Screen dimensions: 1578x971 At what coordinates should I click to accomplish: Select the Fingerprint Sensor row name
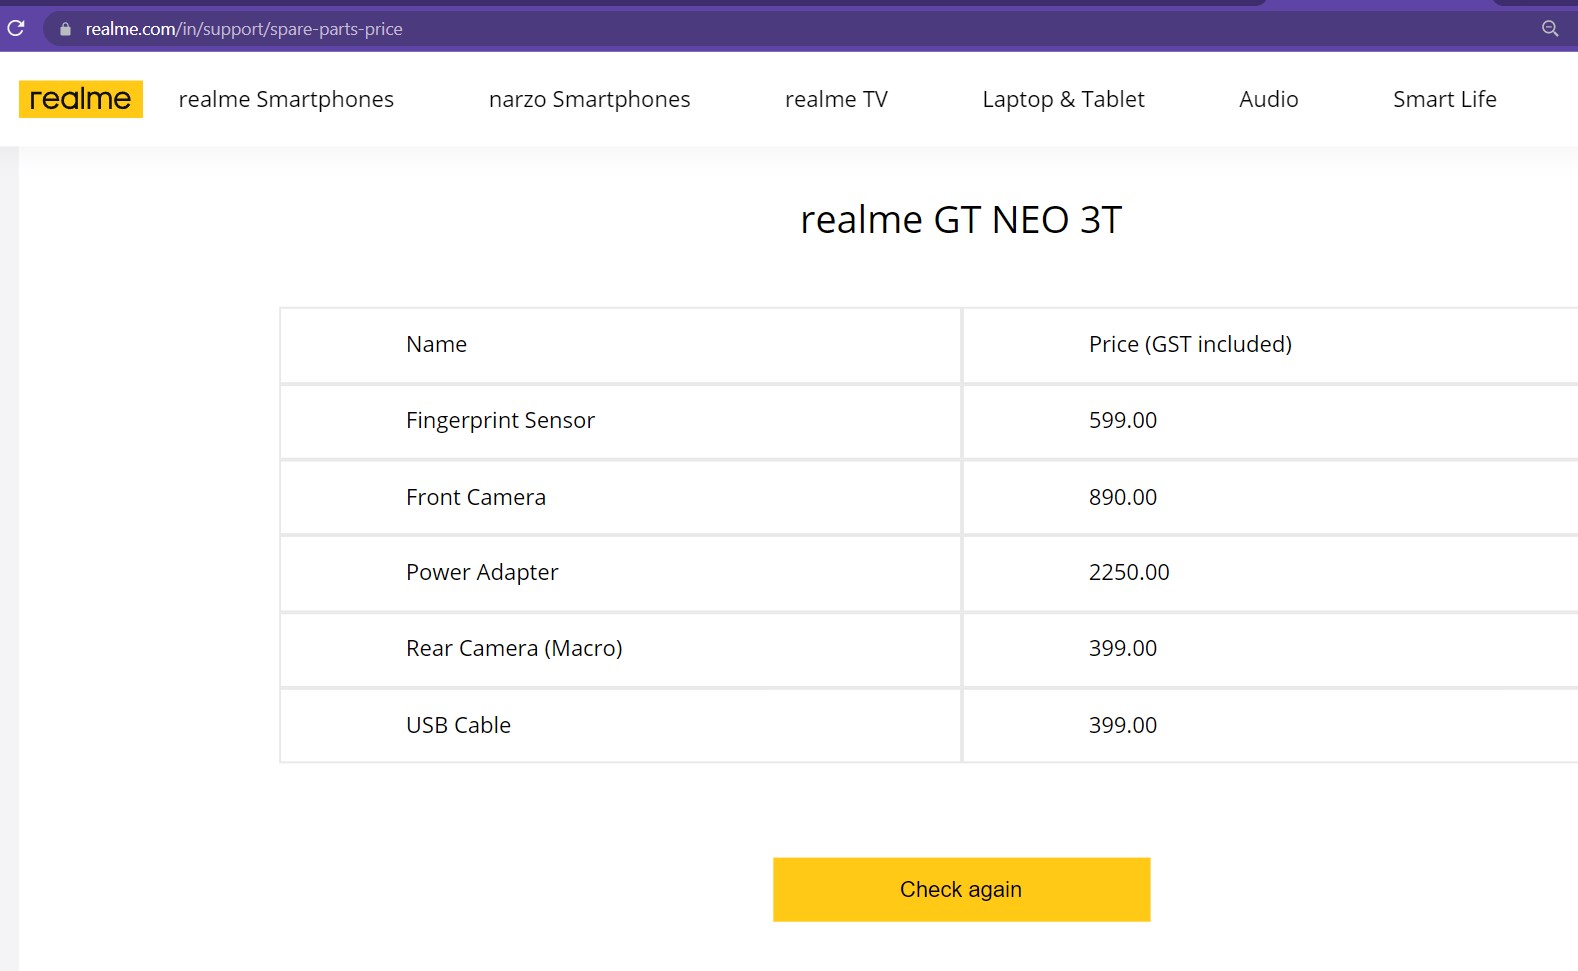pyautogui.click(x=500, y=420)
